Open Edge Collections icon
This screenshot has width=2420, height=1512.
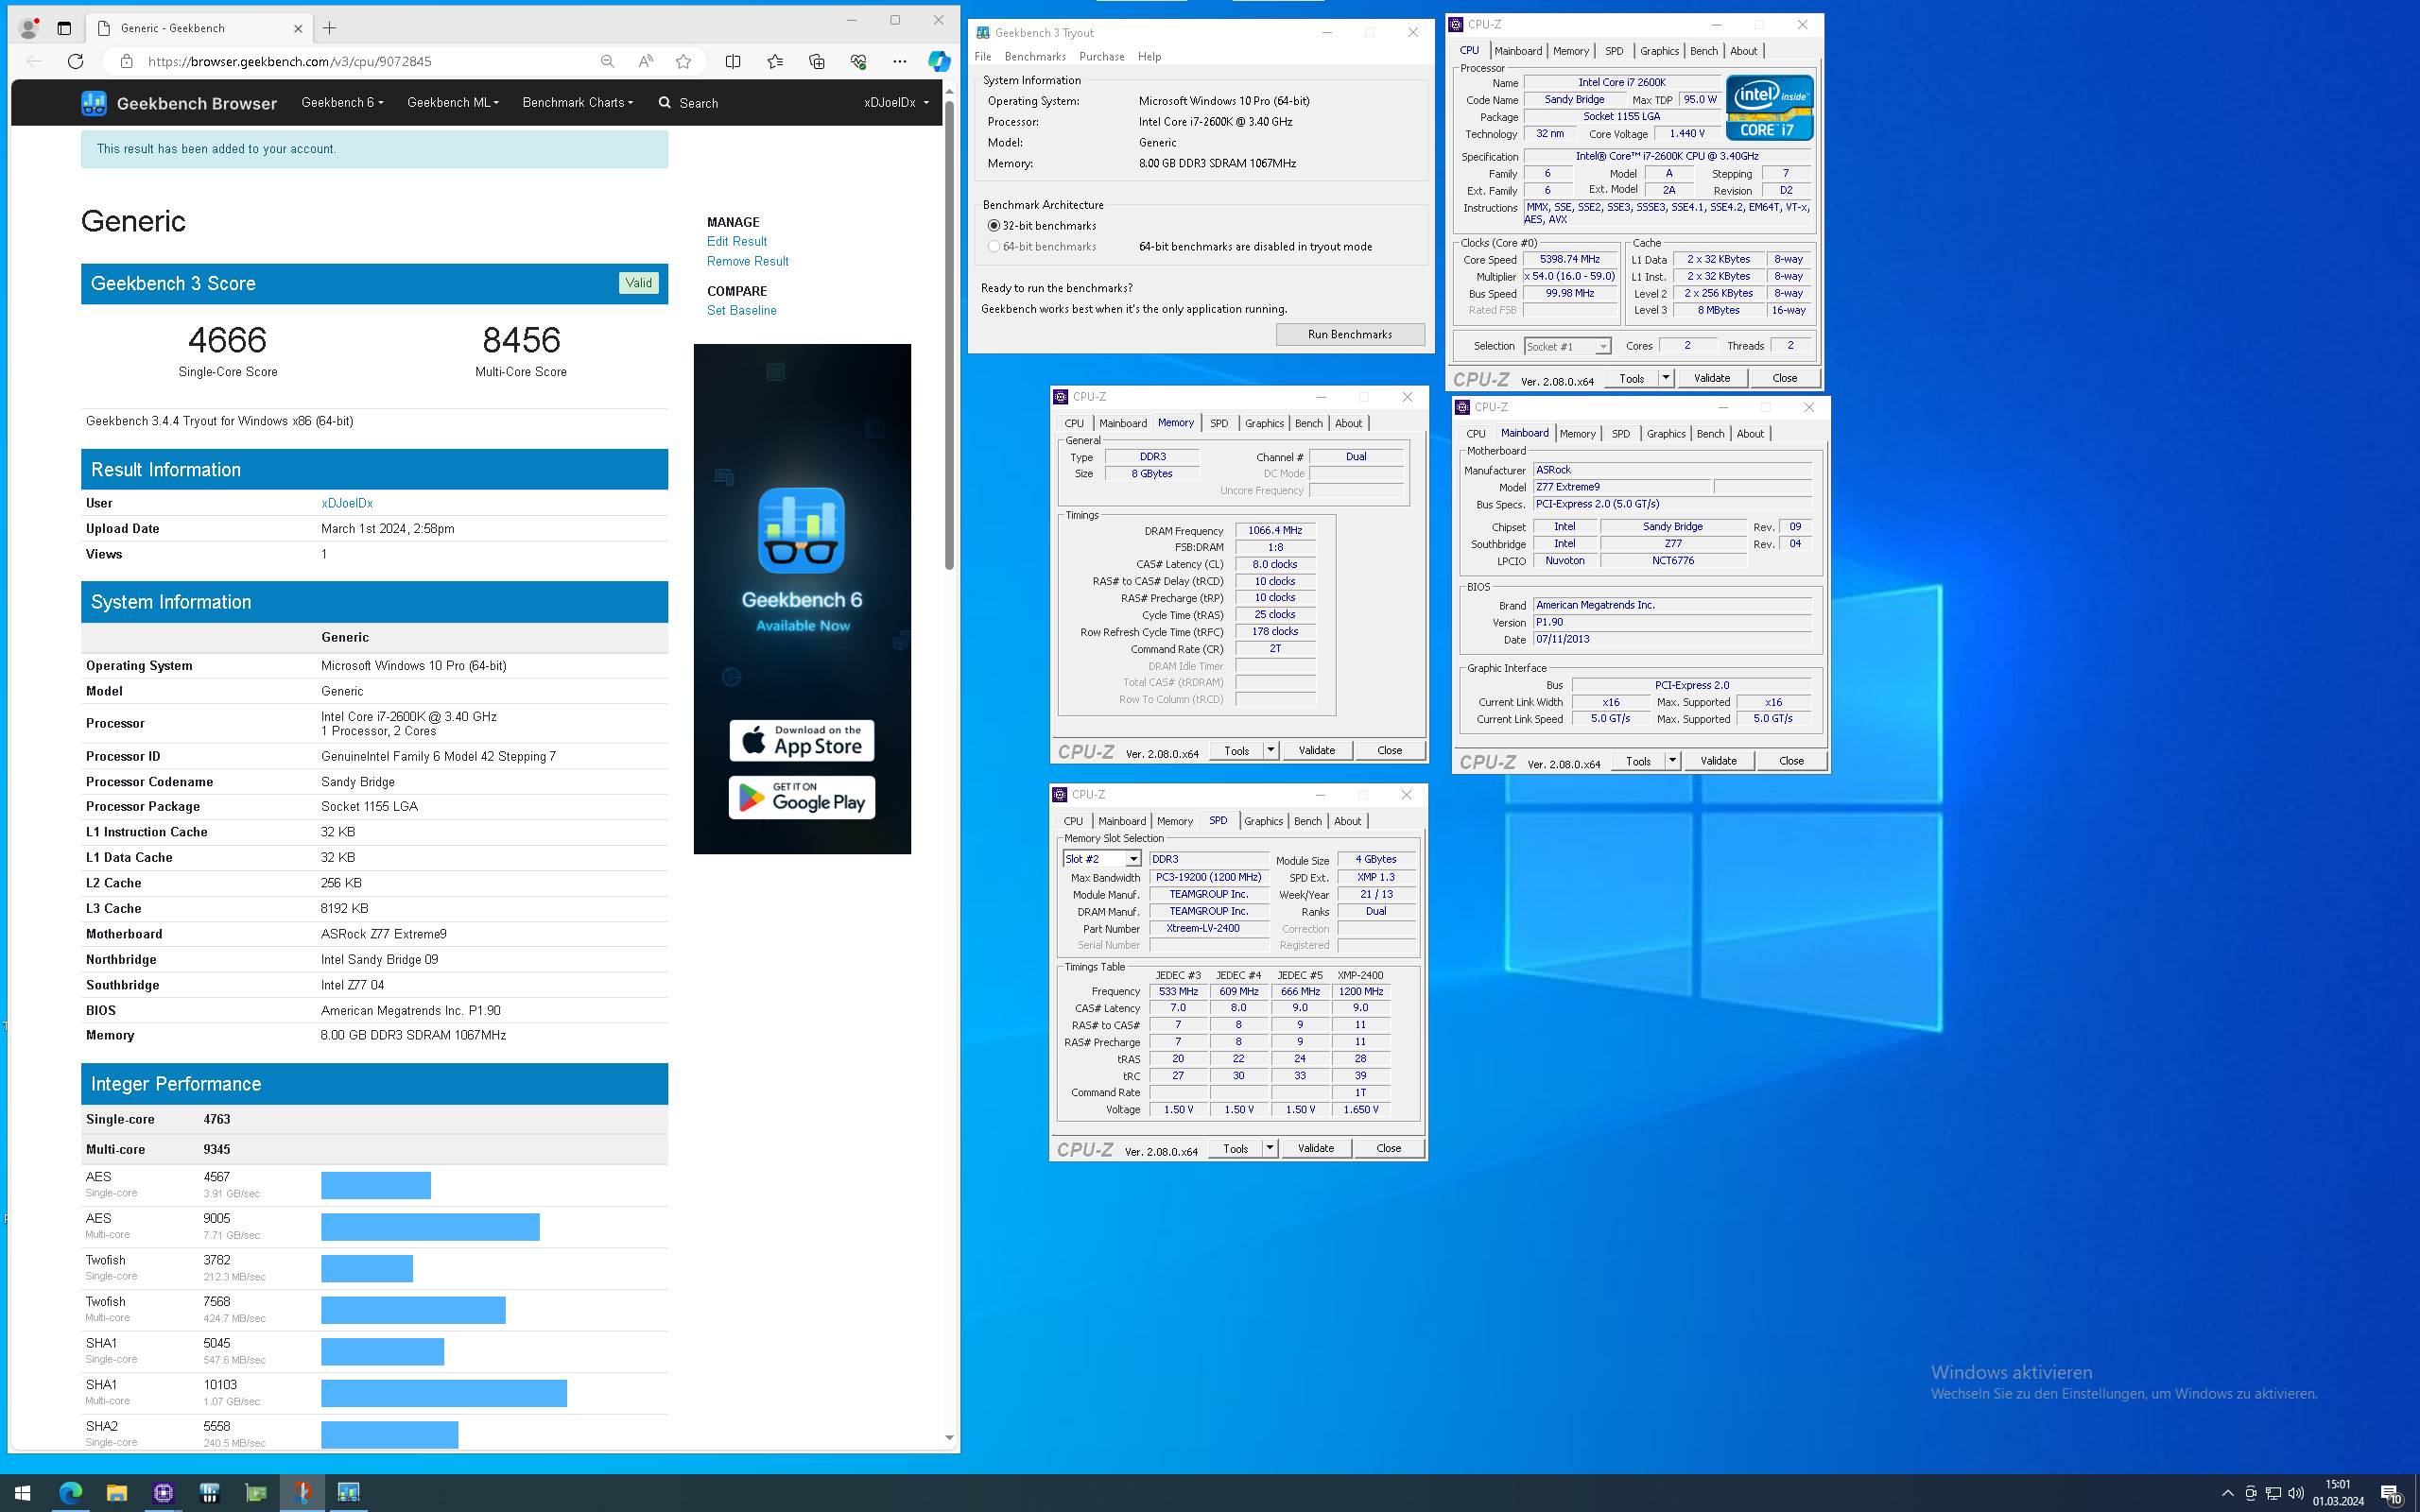click(x=817, y=61)
